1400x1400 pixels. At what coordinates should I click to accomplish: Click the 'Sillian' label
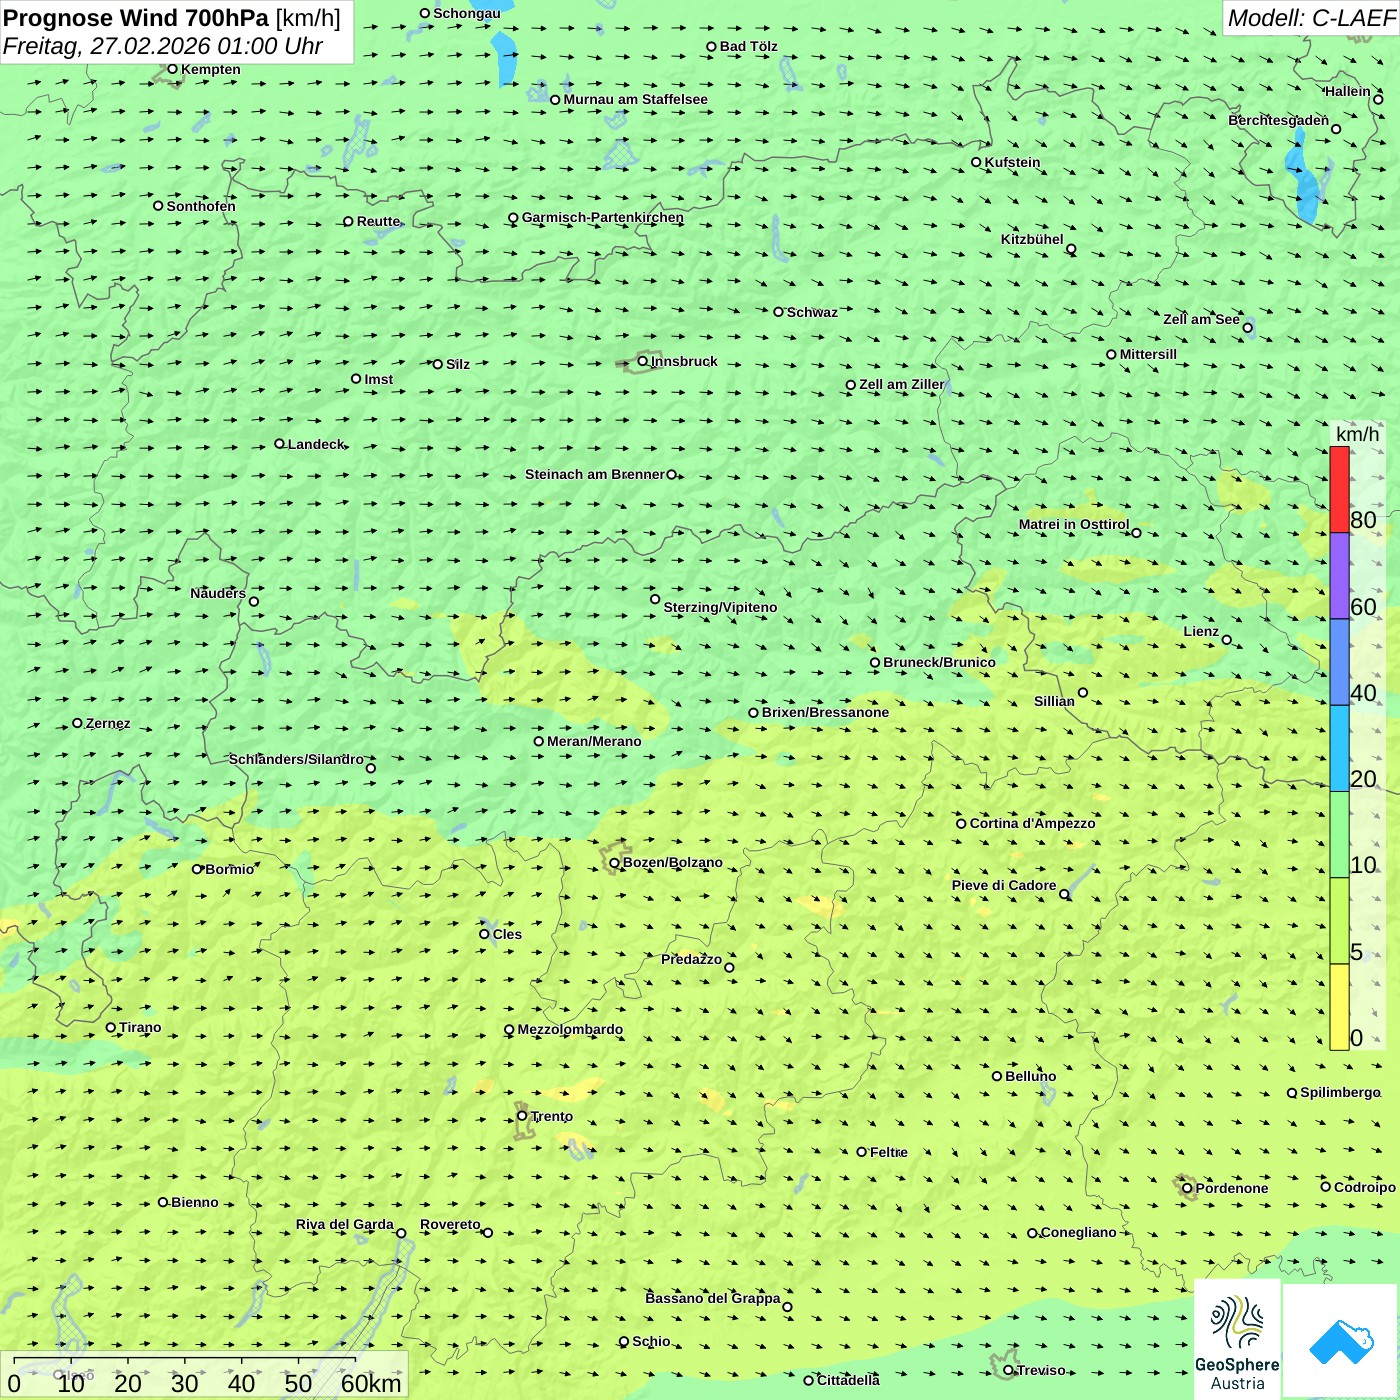pyautogui.click(x=1054, y=701)
